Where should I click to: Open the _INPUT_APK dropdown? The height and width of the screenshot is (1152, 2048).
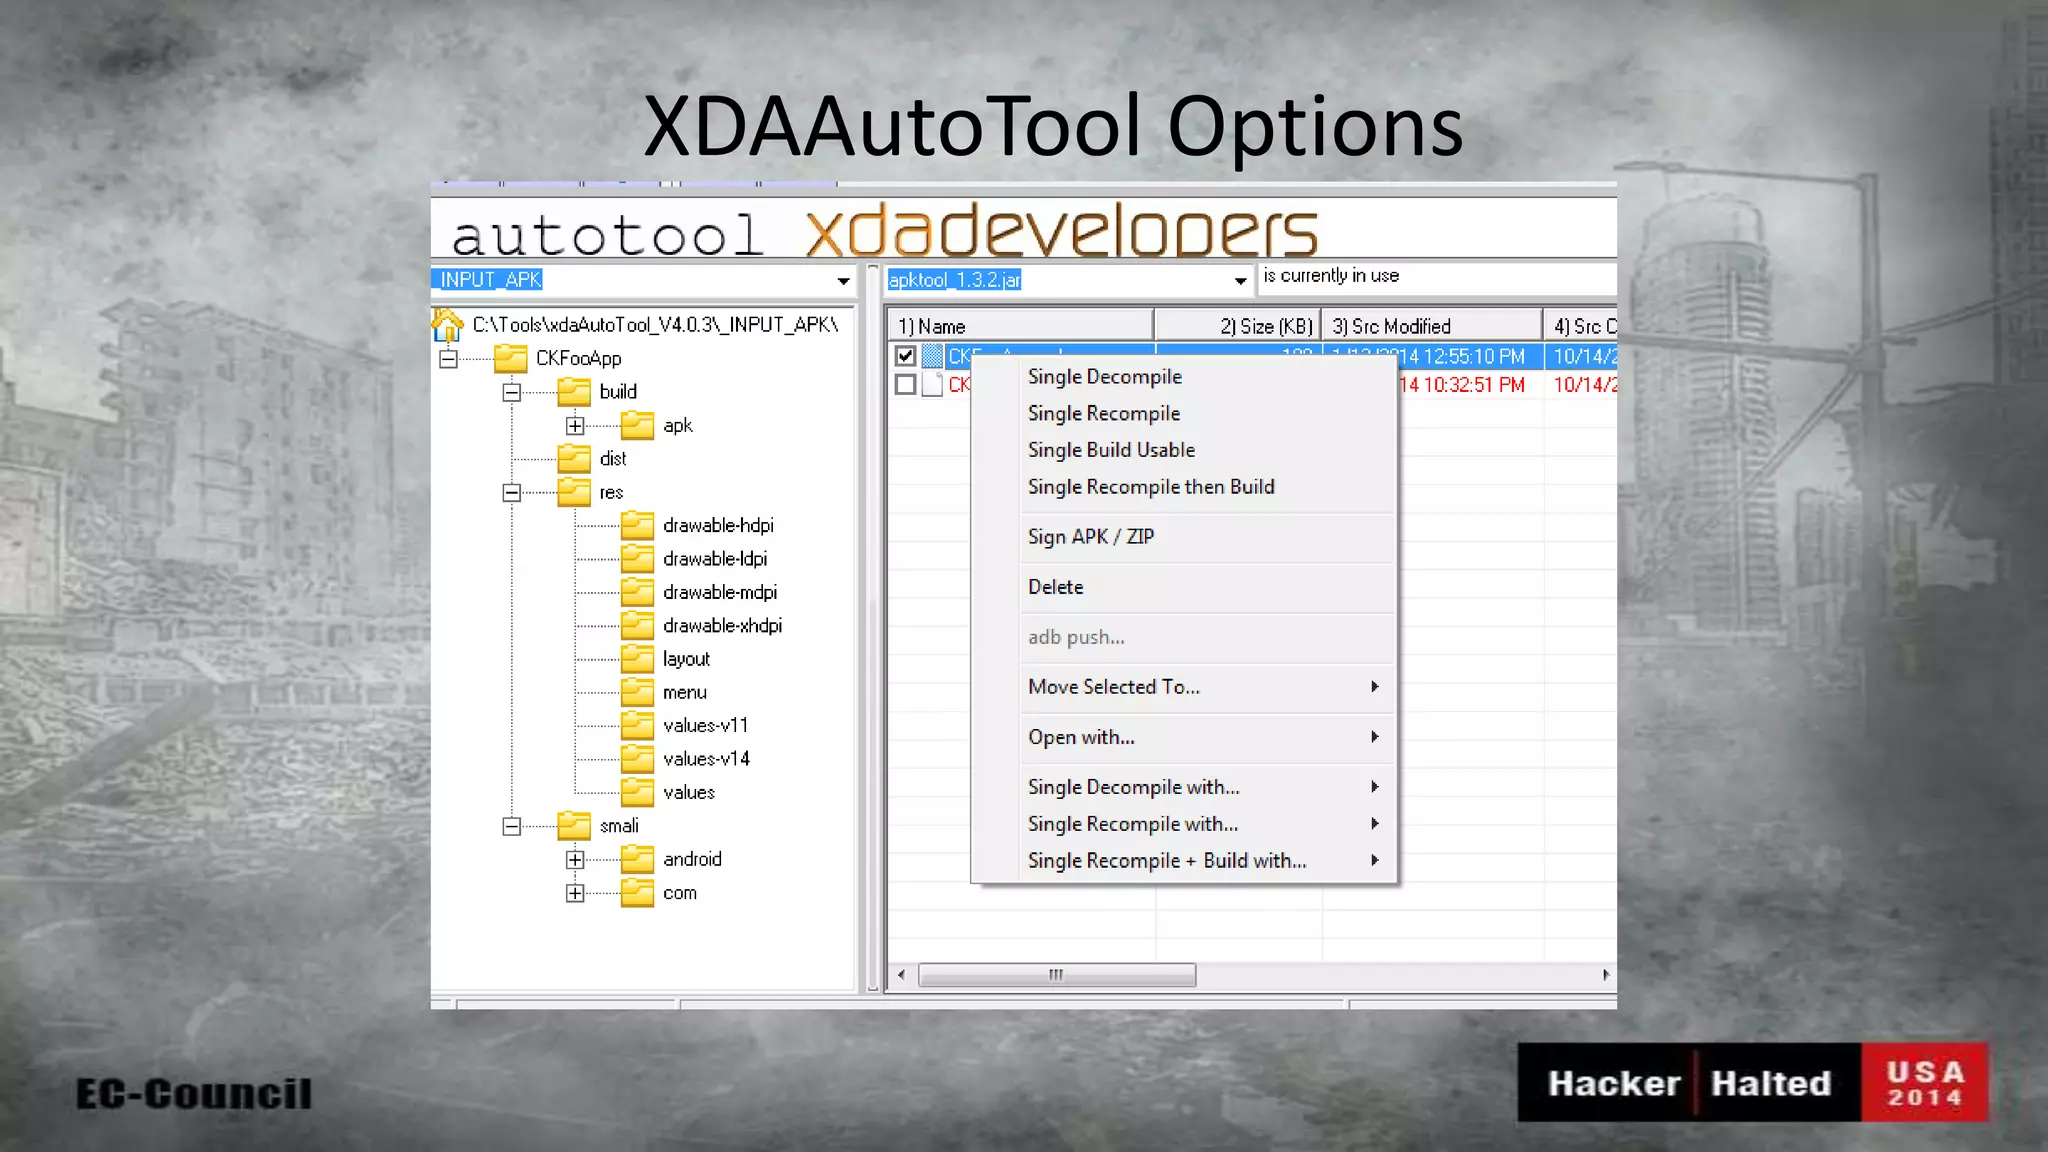click(x=843, y=281)
